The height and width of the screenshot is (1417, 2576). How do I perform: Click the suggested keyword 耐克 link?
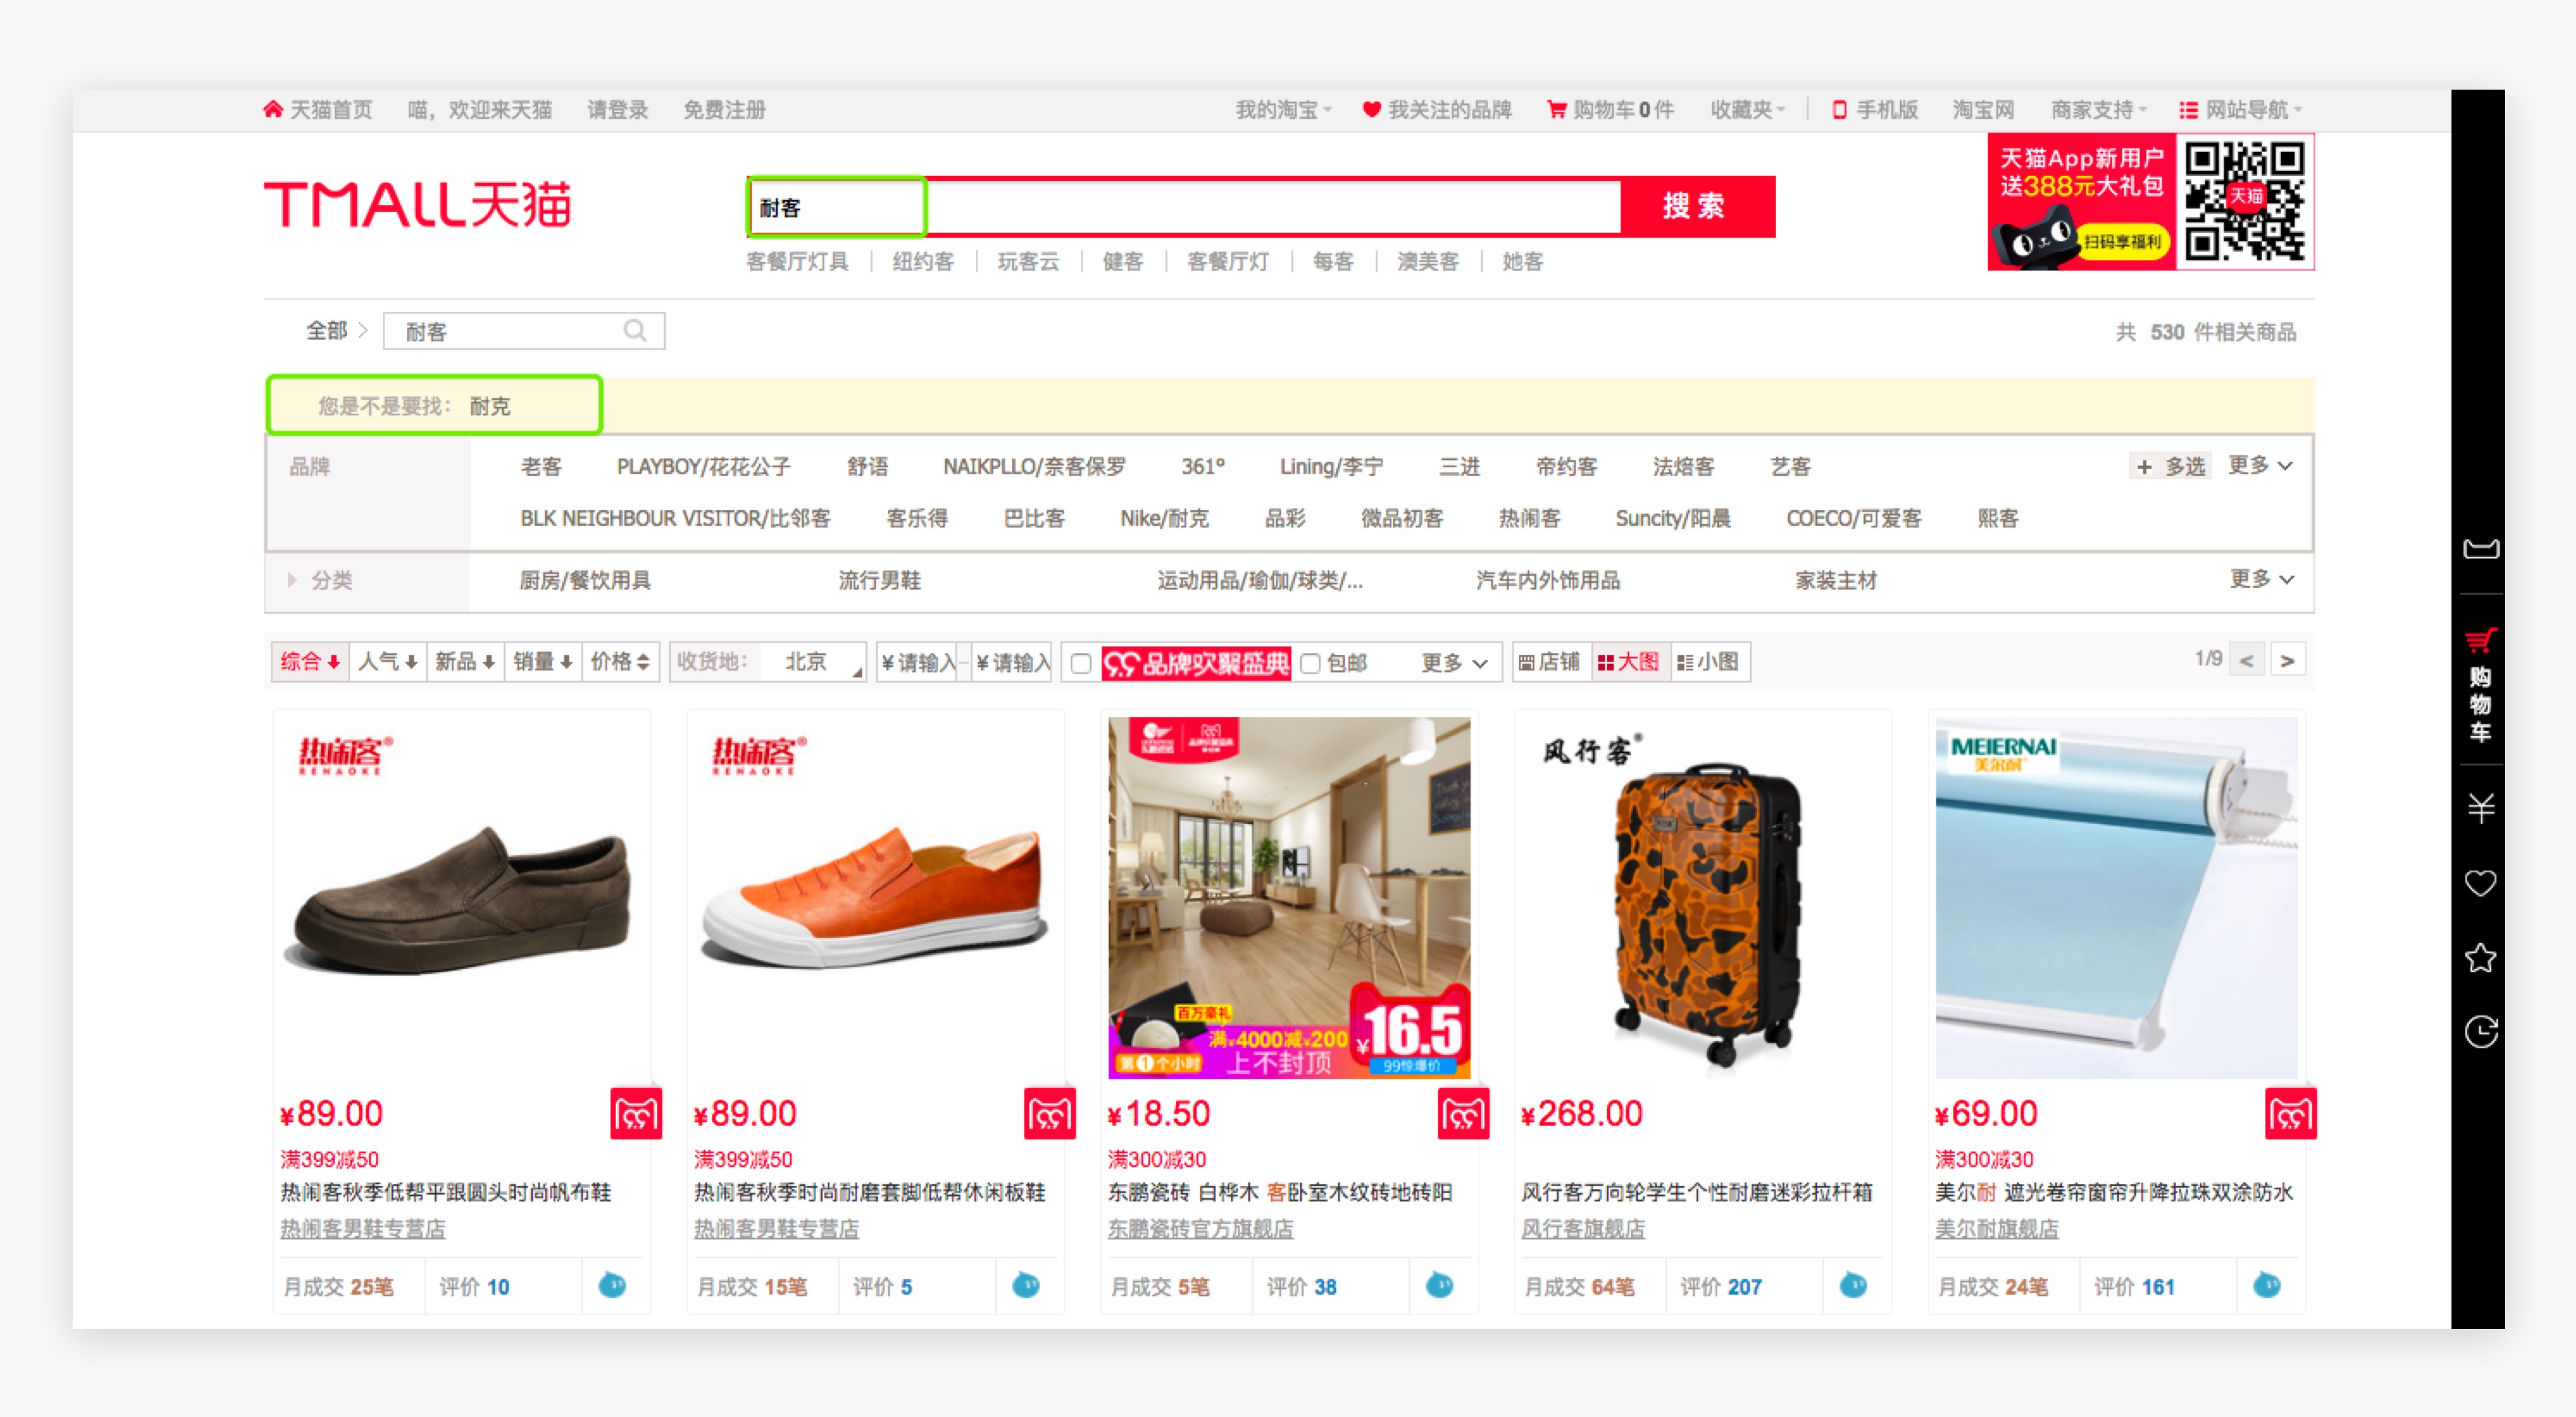(490, 406)
